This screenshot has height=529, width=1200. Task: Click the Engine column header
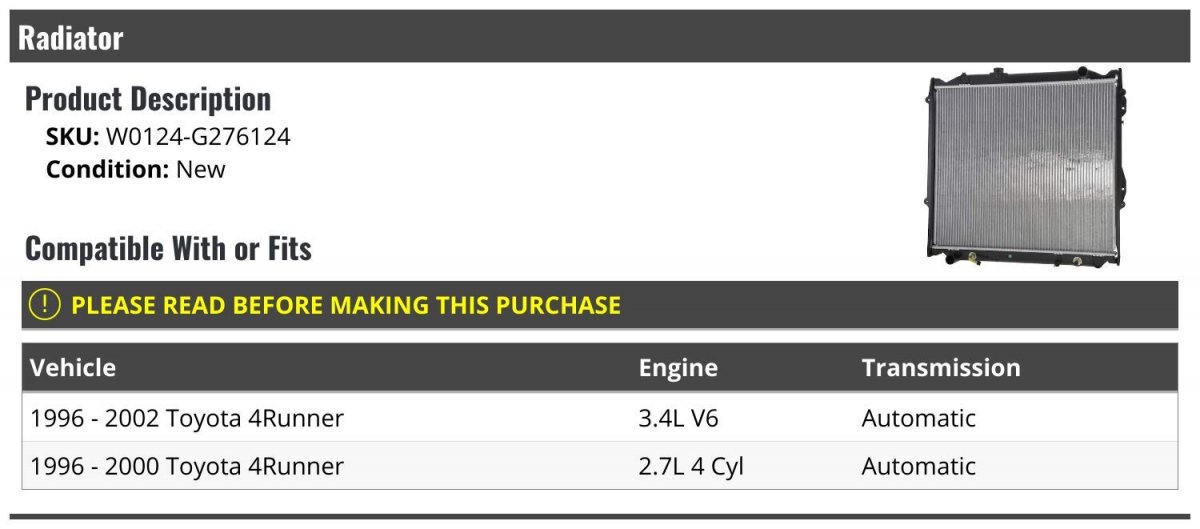tap(678, 368)
